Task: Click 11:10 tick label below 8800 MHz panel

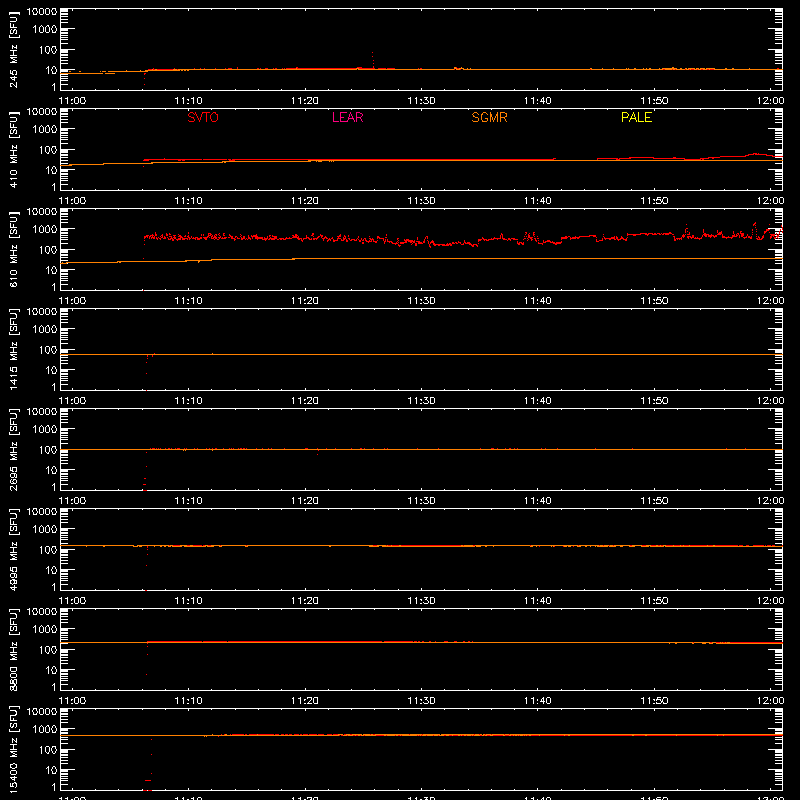Action: 188,701
